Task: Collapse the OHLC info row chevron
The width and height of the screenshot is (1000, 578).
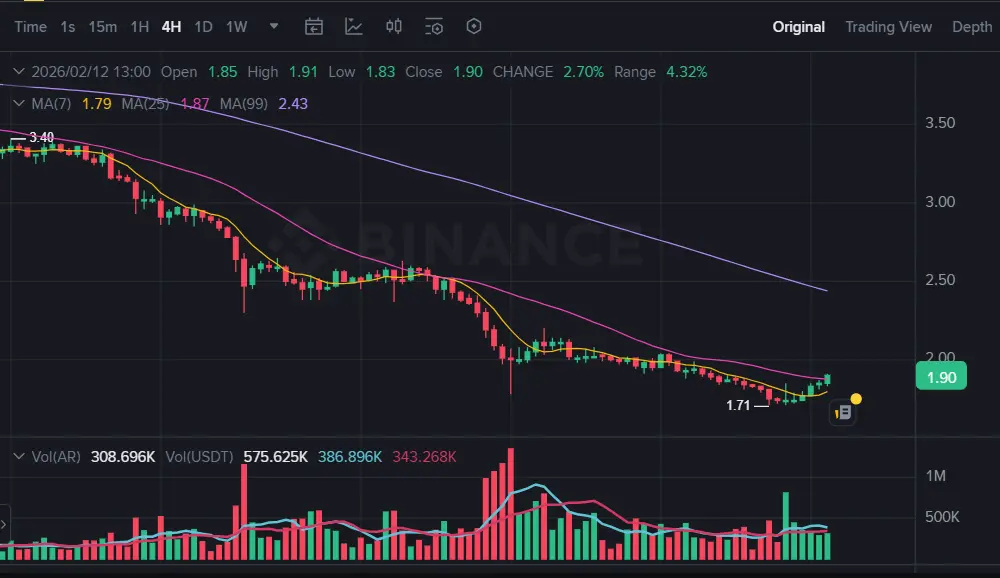Action: point(18,71)
